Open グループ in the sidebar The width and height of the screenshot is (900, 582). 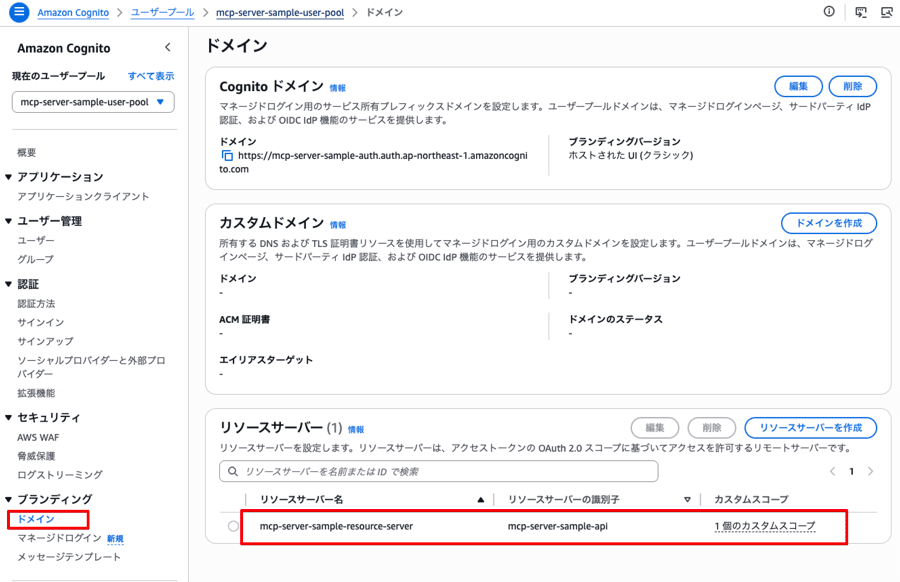(x=36, y=259)
